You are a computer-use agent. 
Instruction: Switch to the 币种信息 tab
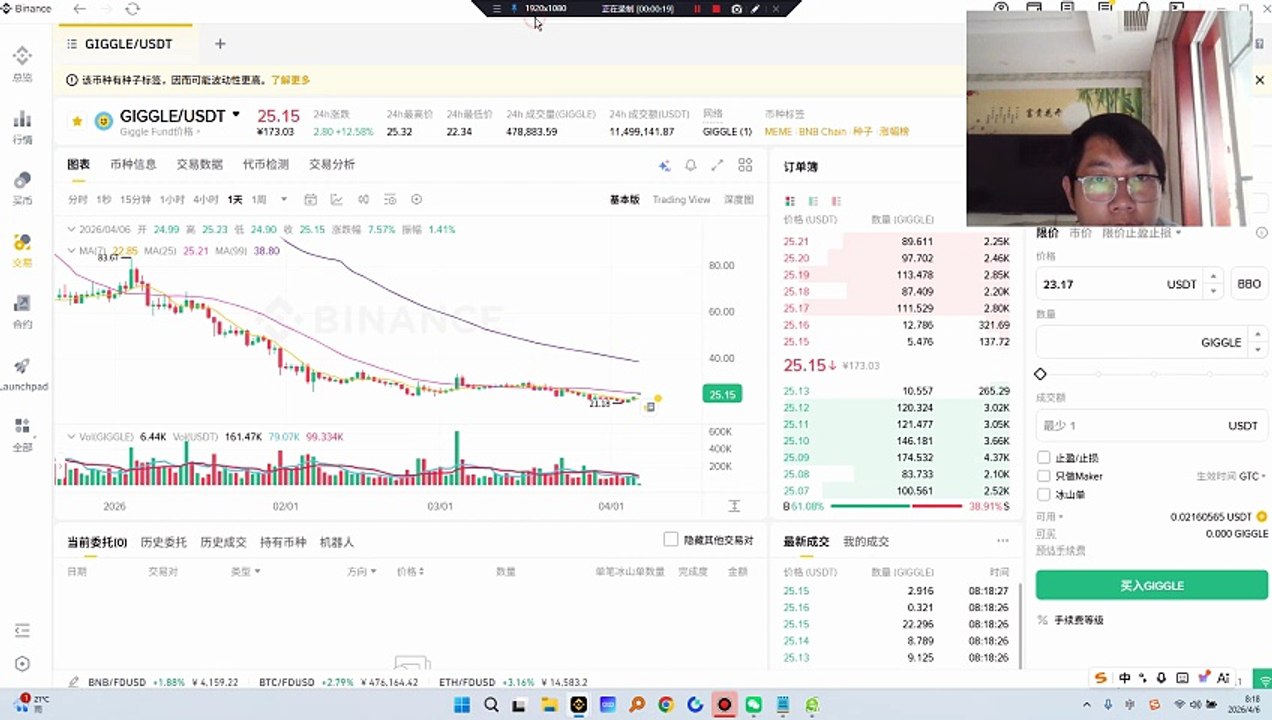133,164
